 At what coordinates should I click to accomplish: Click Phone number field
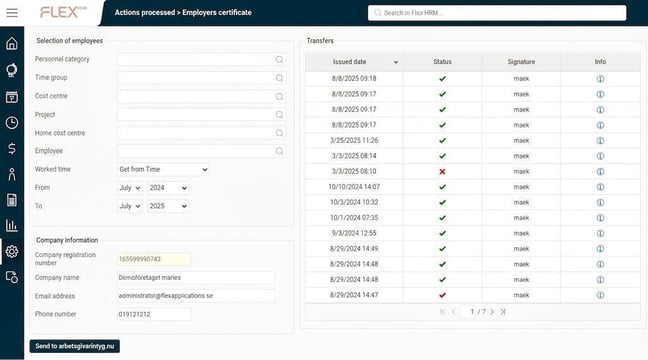154,315
